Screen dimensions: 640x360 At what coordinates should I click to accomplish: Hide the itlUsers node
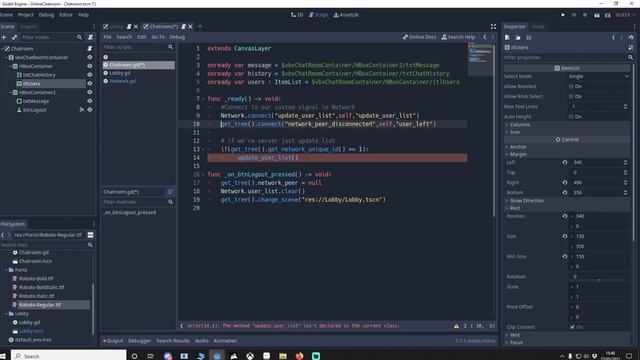tap(89, 83)
